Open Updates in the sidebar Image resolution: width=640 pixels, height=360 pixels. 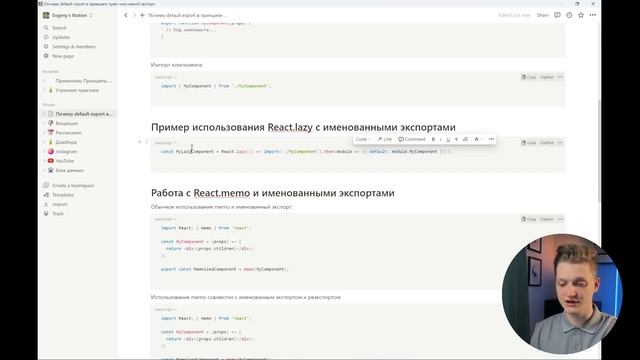click(x=61, y=37)
